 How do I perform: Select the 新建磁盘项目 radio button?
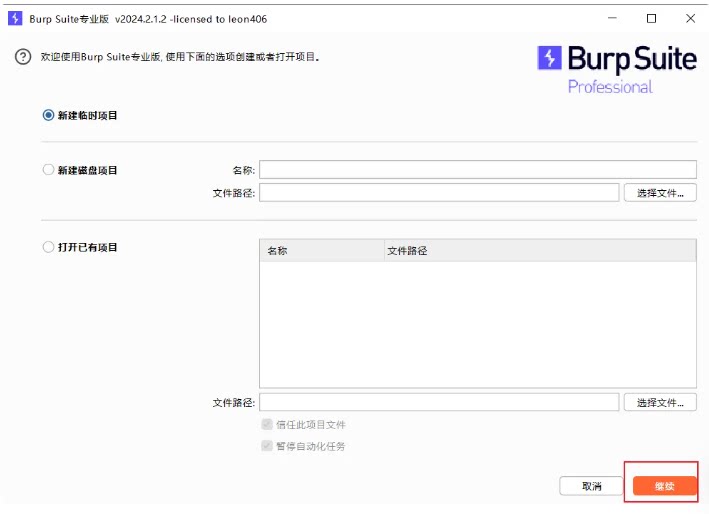point(48,170)
